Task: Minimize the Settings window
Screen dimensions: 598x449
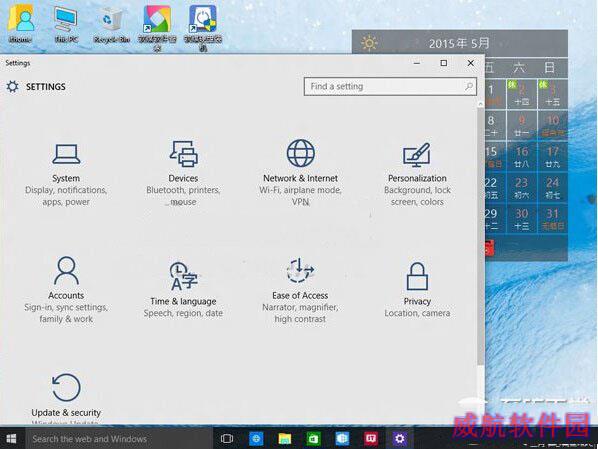Action: [x=417, y=63]
